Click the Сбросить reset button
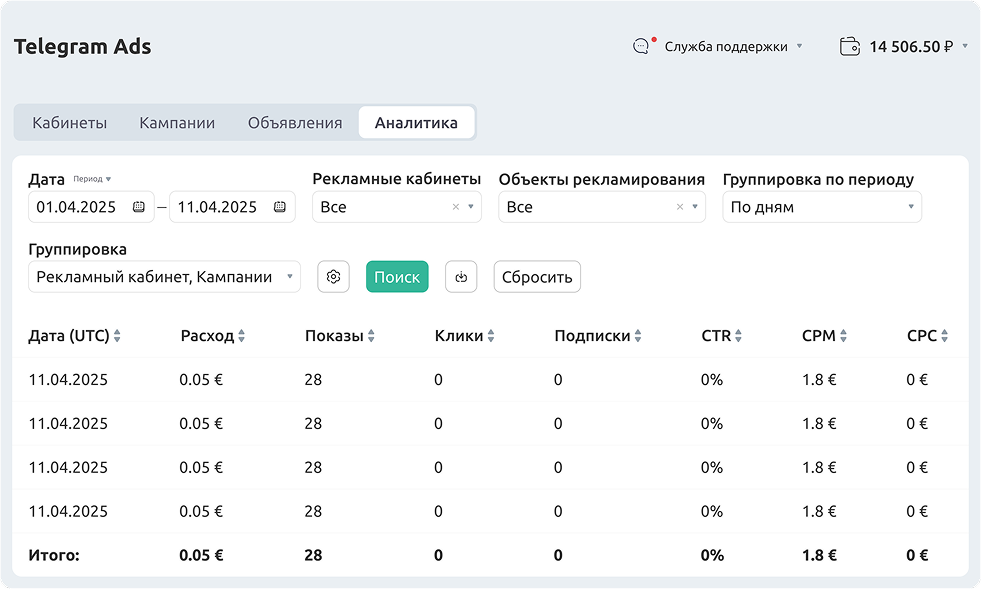The height and width of the screenshot is (589, 981). pos(537,277)
